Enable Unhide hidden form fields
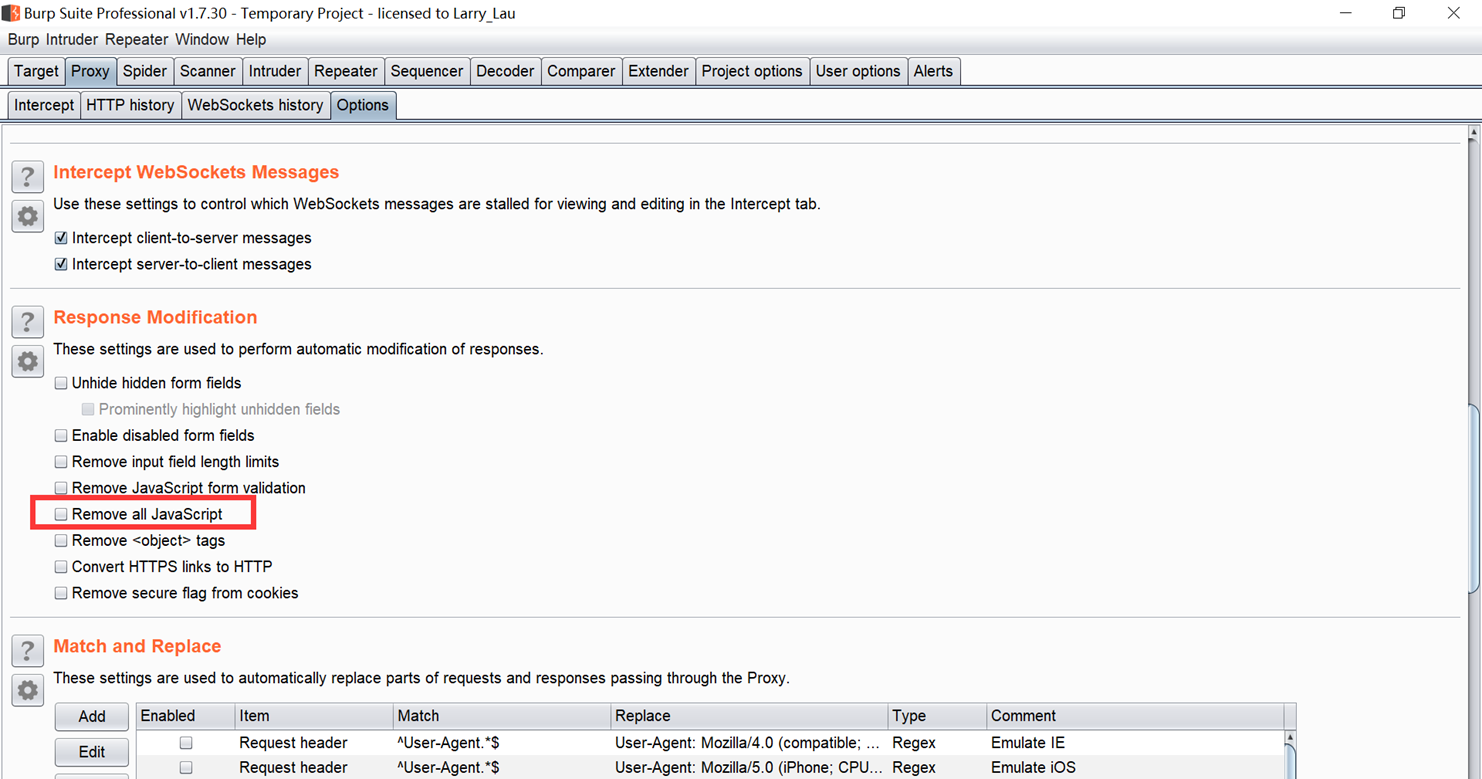Image resolution: width=1482 pixels, height=779 pixels. (61, 383)
